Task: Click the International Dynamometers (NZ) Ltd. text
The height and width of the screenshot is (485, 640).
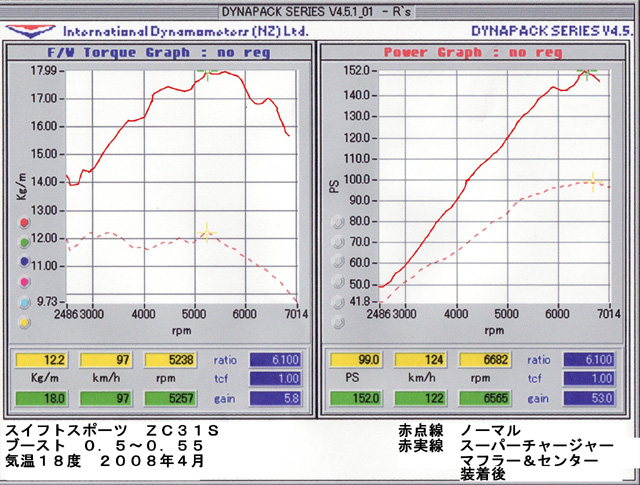Action: tap(186, 31)
